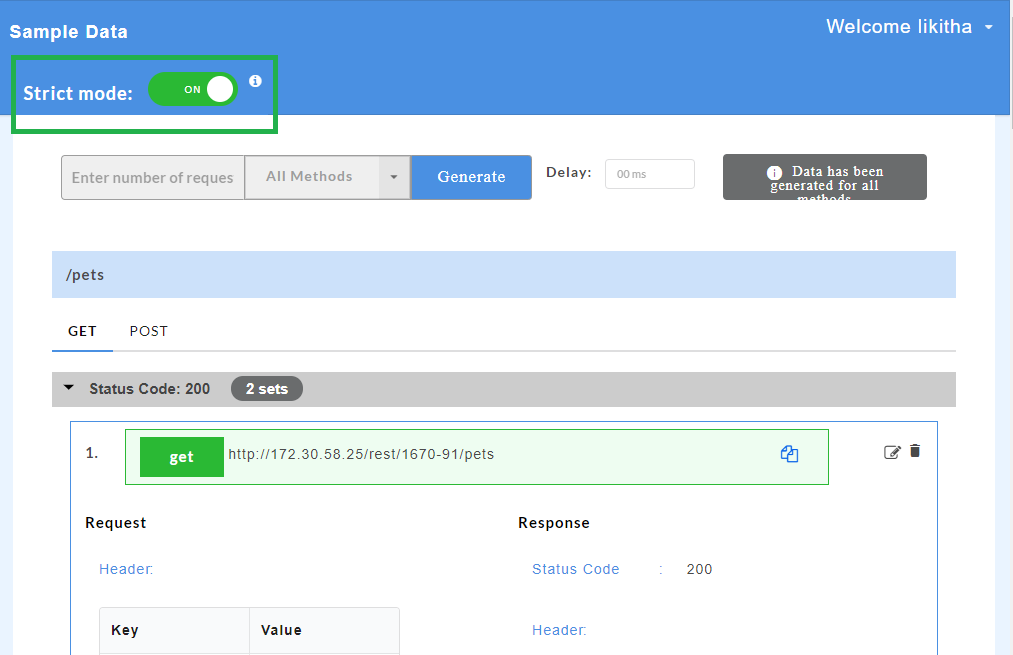The image size is (1013, 655).
Task: Toggle the Strict mode switch off
Action: coord(193,89)
